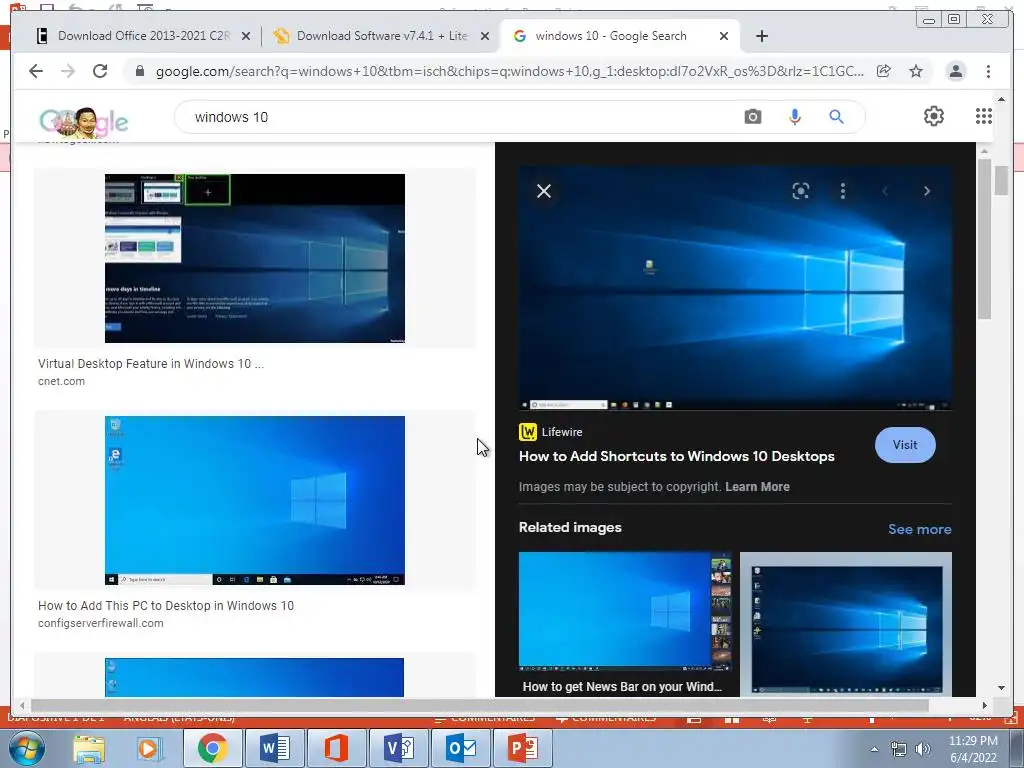Launch Windows Media Player from taskbar

coord(149,748)
